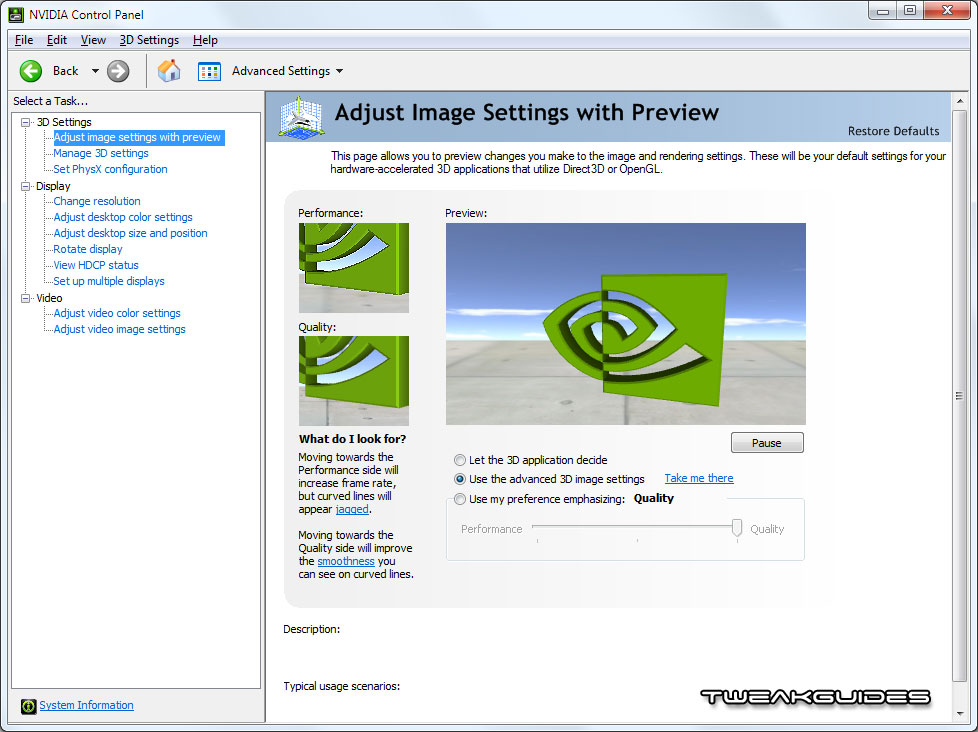Select Use my preference emphasizing option
This screenshot has height=732, width=978.
(x=460, y=499)
